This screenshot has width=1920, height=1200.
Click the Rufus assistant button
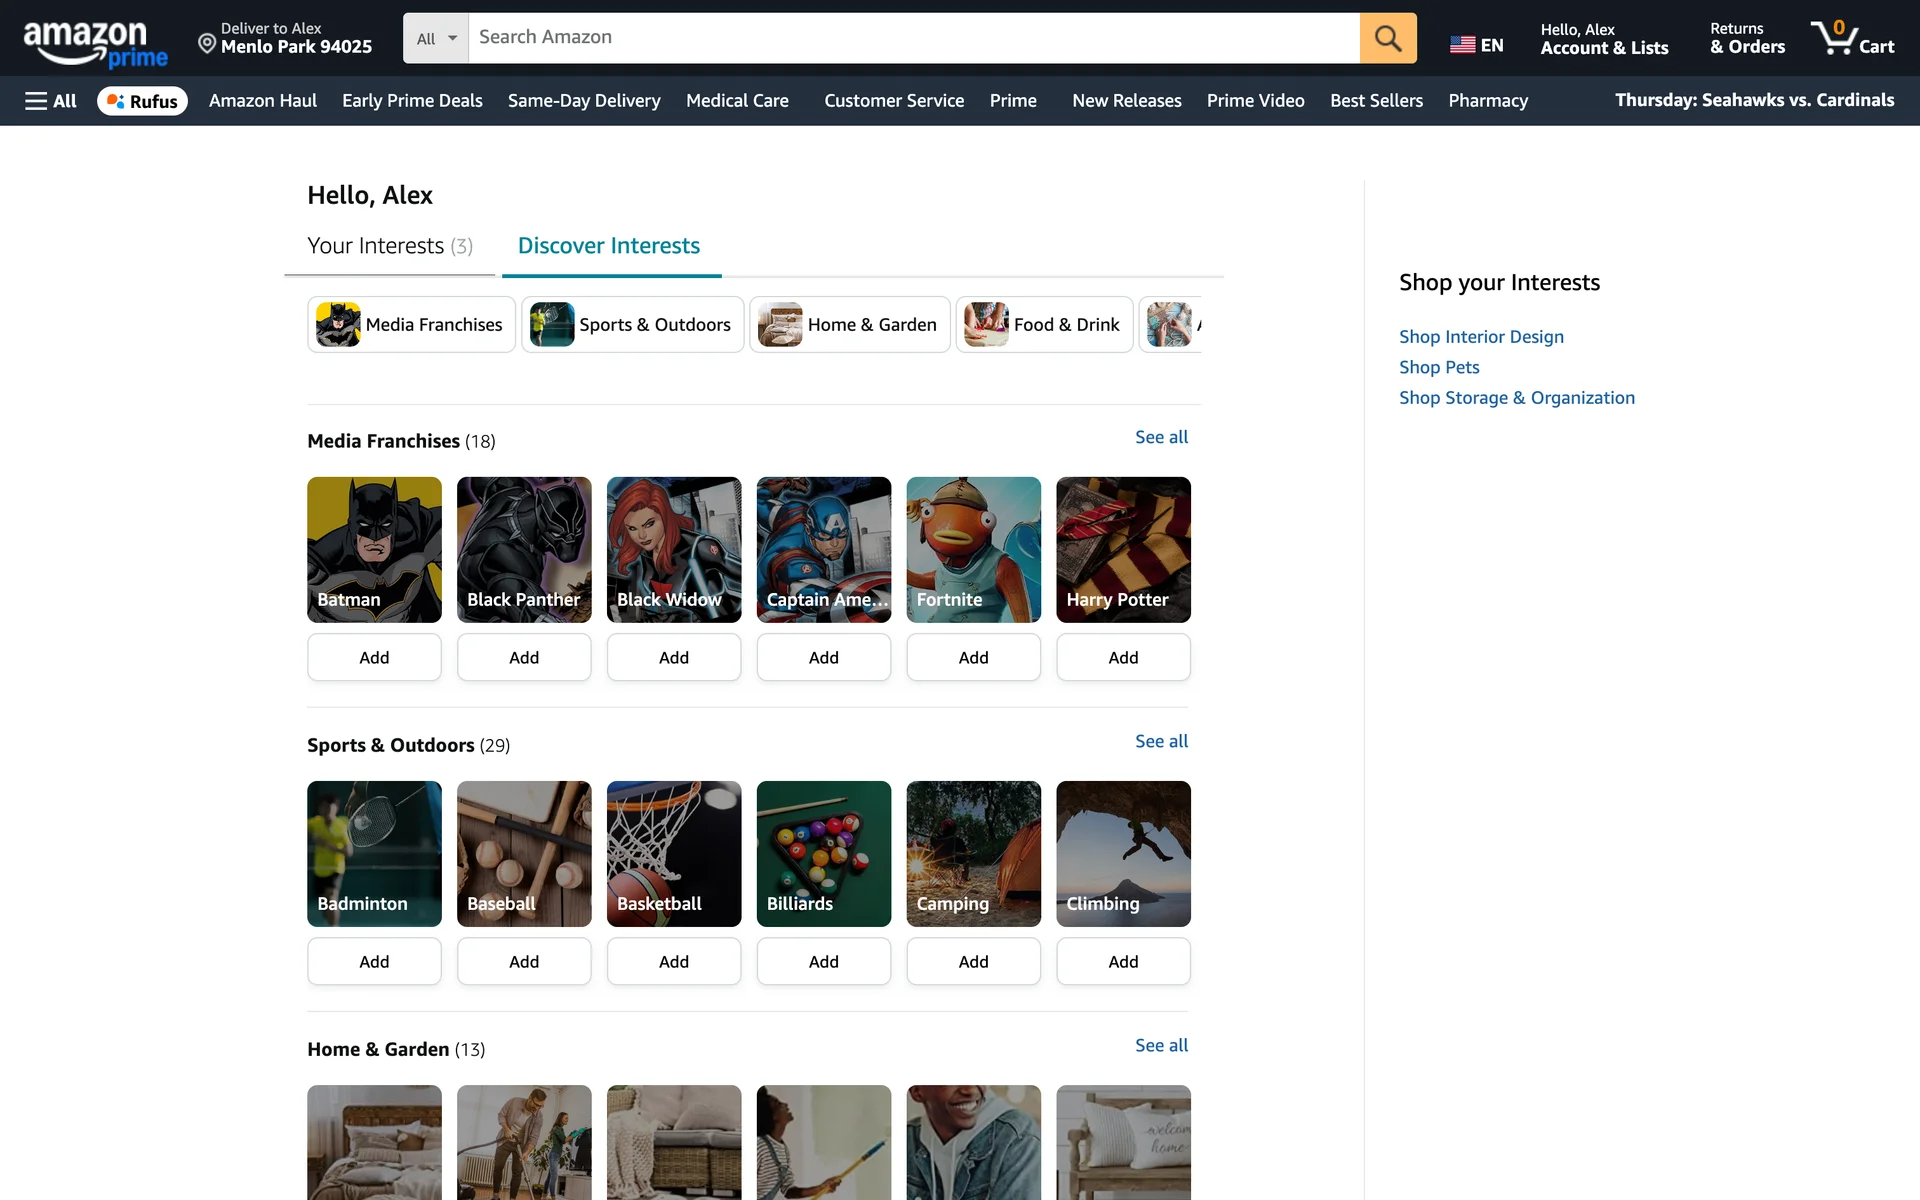tap(142, 101)
